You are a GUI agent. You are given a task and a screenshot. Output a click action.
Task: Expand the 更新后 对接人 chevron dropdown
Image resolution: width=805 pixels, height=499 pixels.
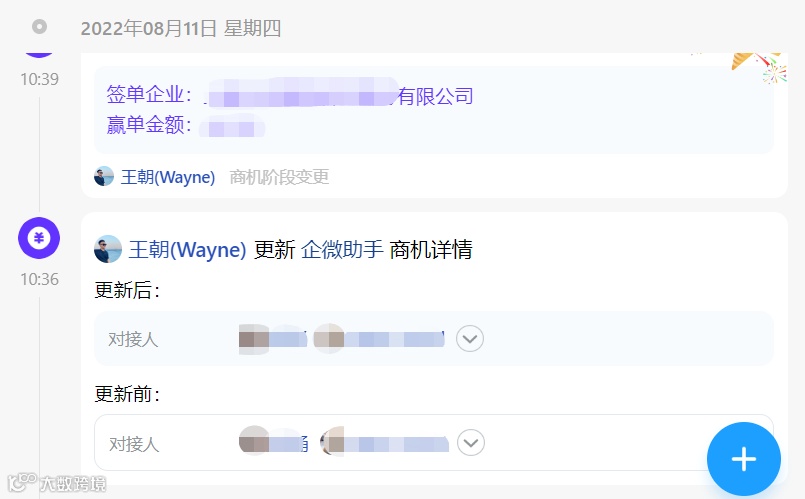click(470, 339)
